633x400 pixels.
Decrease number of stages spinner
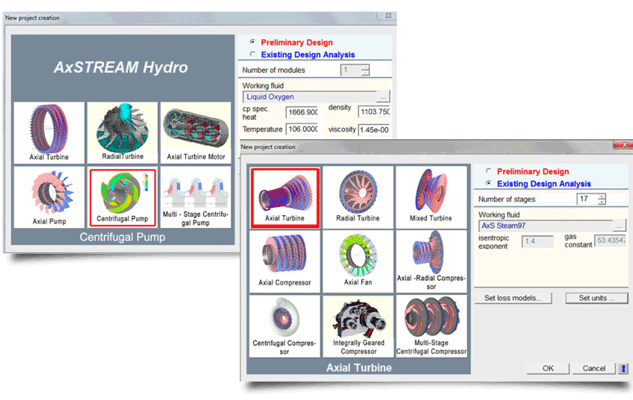tap(602, 201)
